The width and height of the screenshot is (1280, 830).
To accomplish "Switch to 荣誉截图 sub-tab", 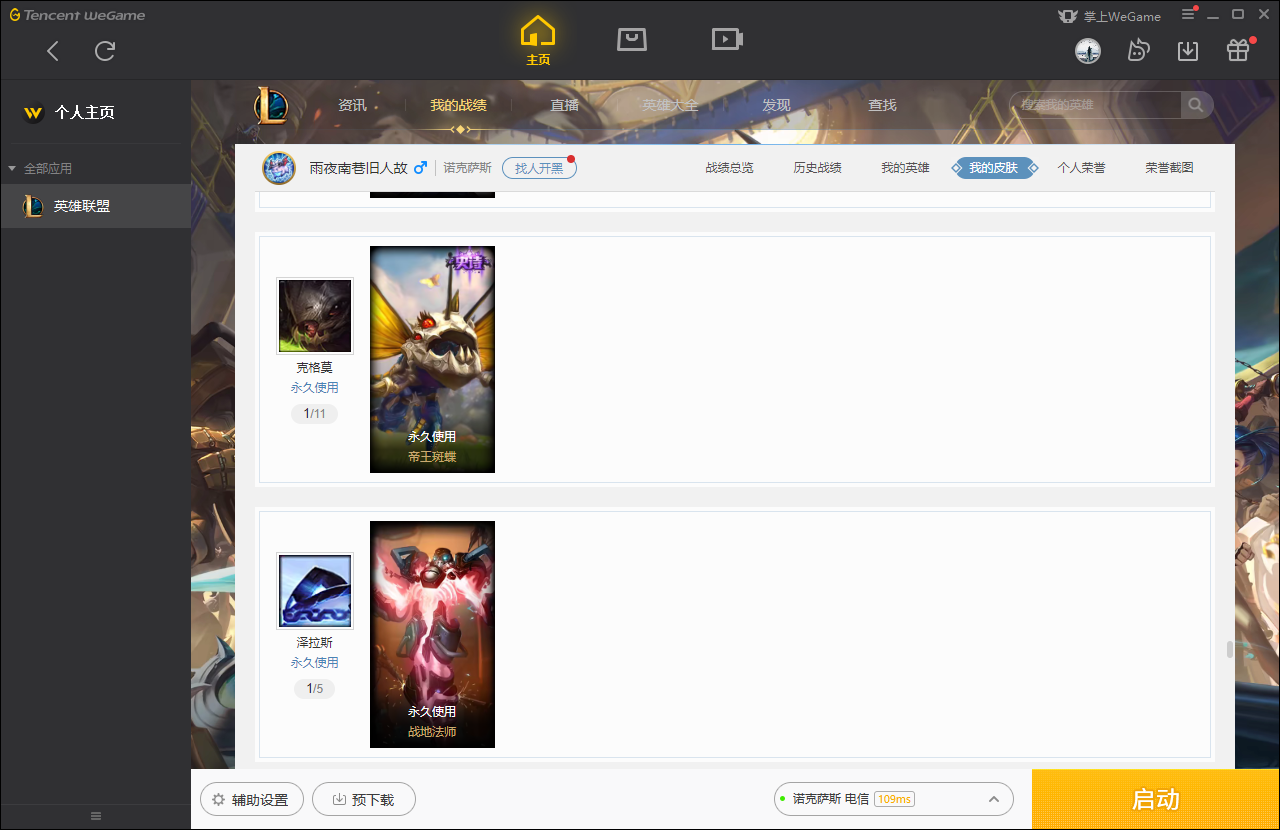I will (x=1169, y=168).
